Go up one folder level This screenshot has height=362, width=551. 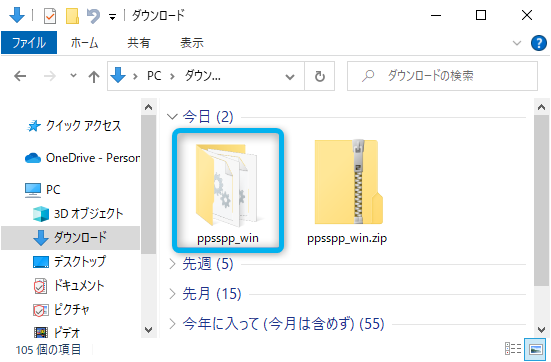point(93,76)
